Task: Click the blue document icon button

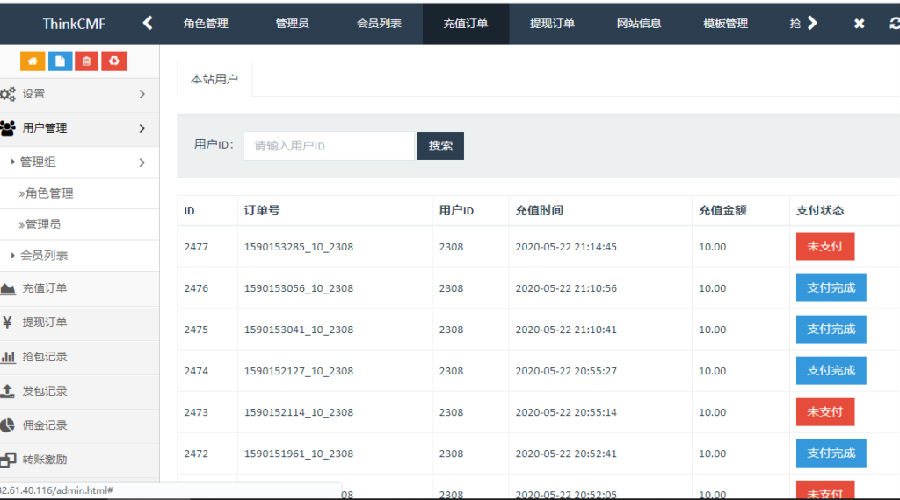Action: 60,61
